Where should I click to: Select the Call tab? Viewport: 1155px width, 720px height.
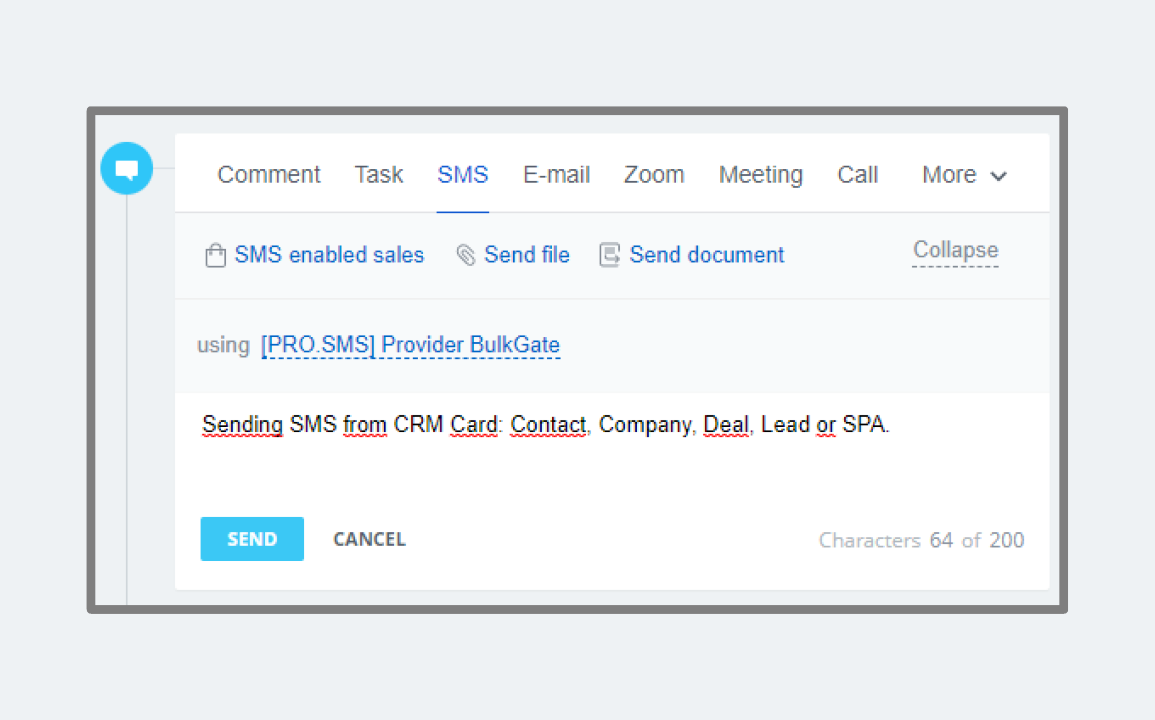pos(858,175)
